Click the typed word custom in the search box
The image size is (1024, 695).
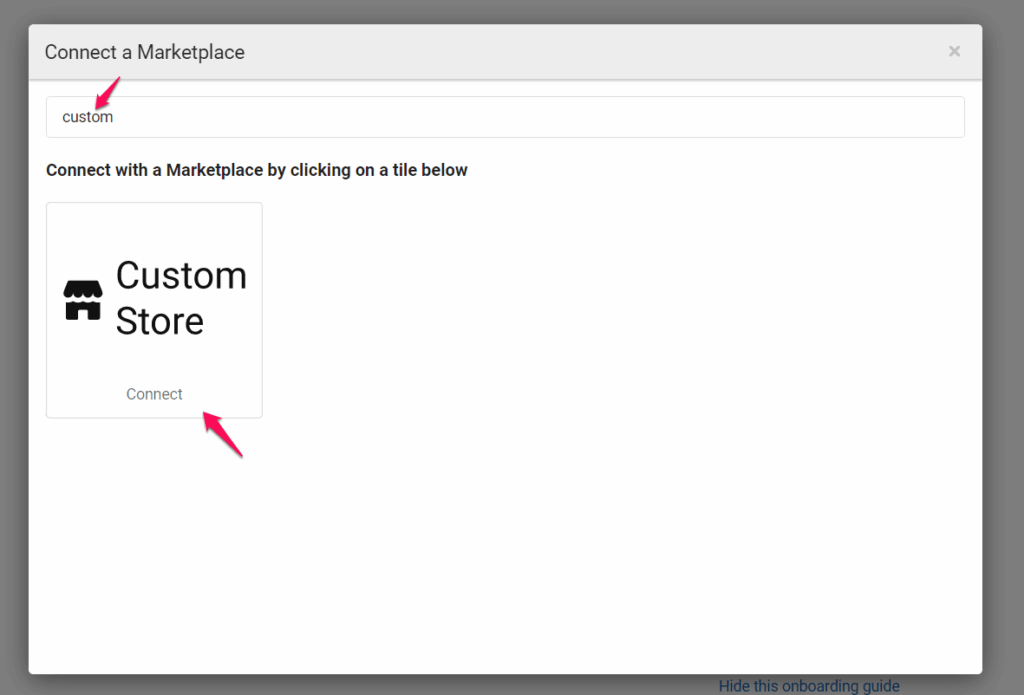tap(87, 117)
